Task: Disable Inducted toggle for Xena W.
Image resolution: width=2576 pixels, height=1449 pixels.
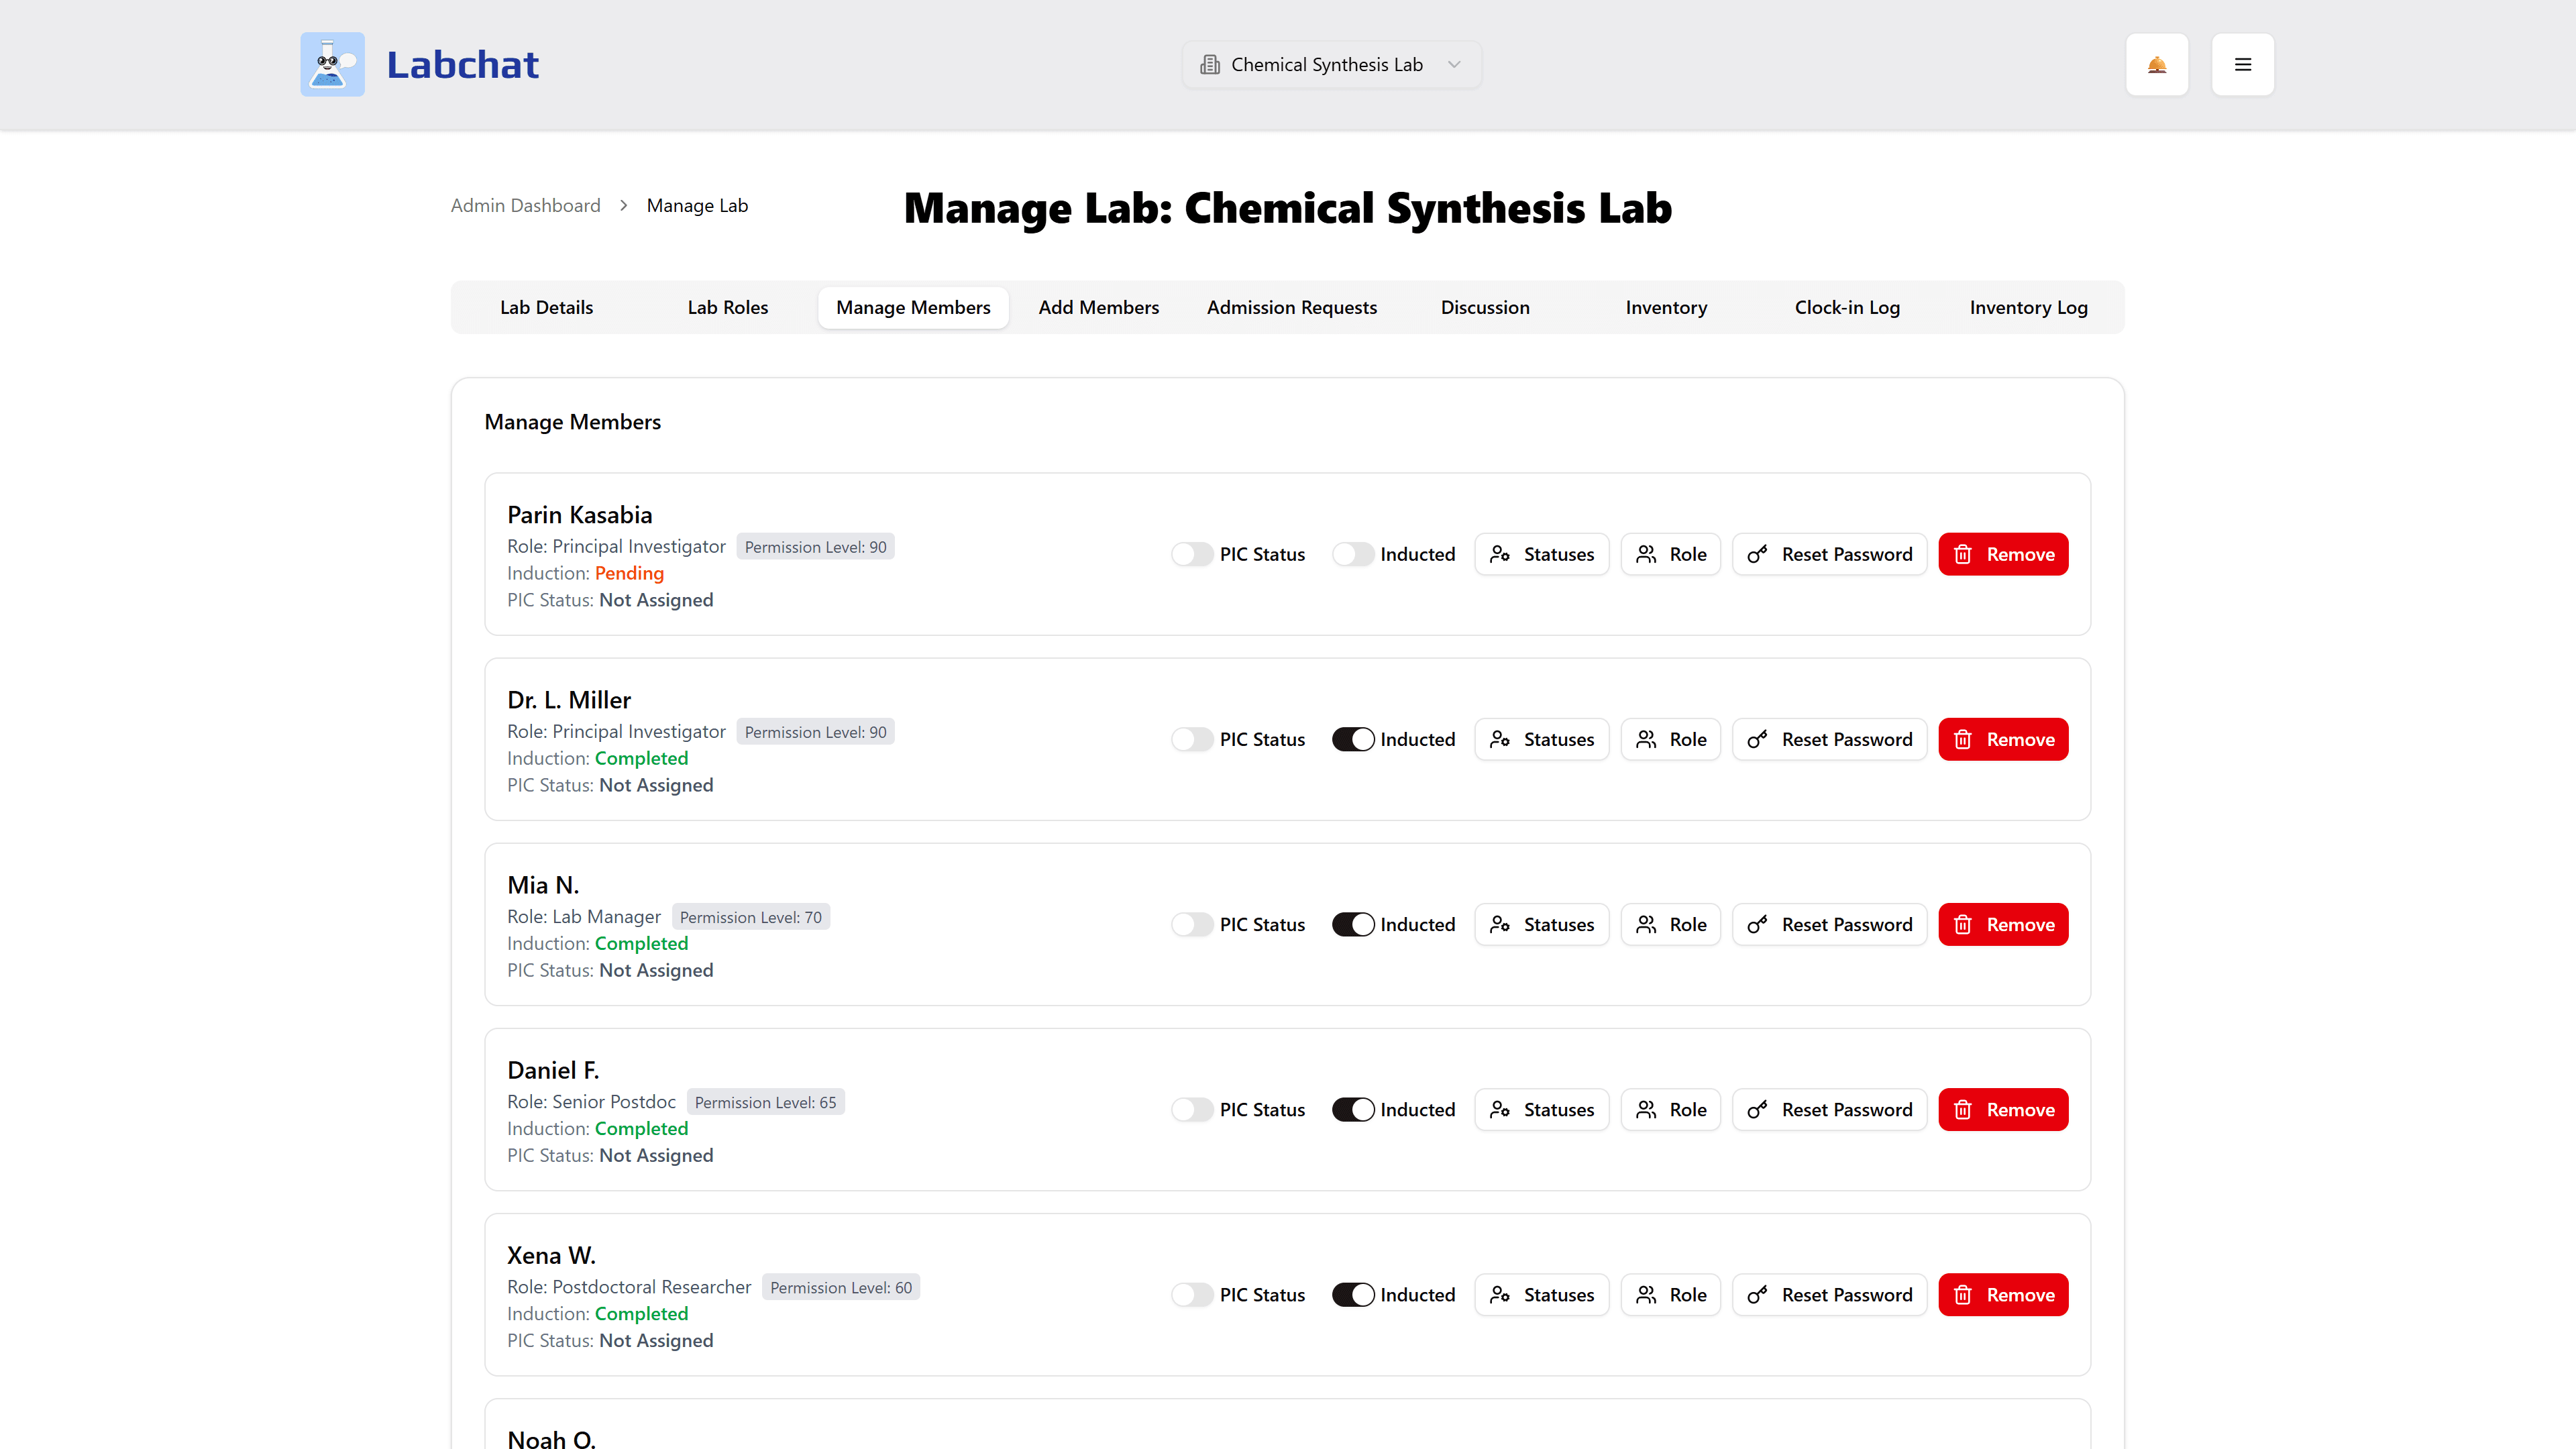Action: point(1352,1294)
